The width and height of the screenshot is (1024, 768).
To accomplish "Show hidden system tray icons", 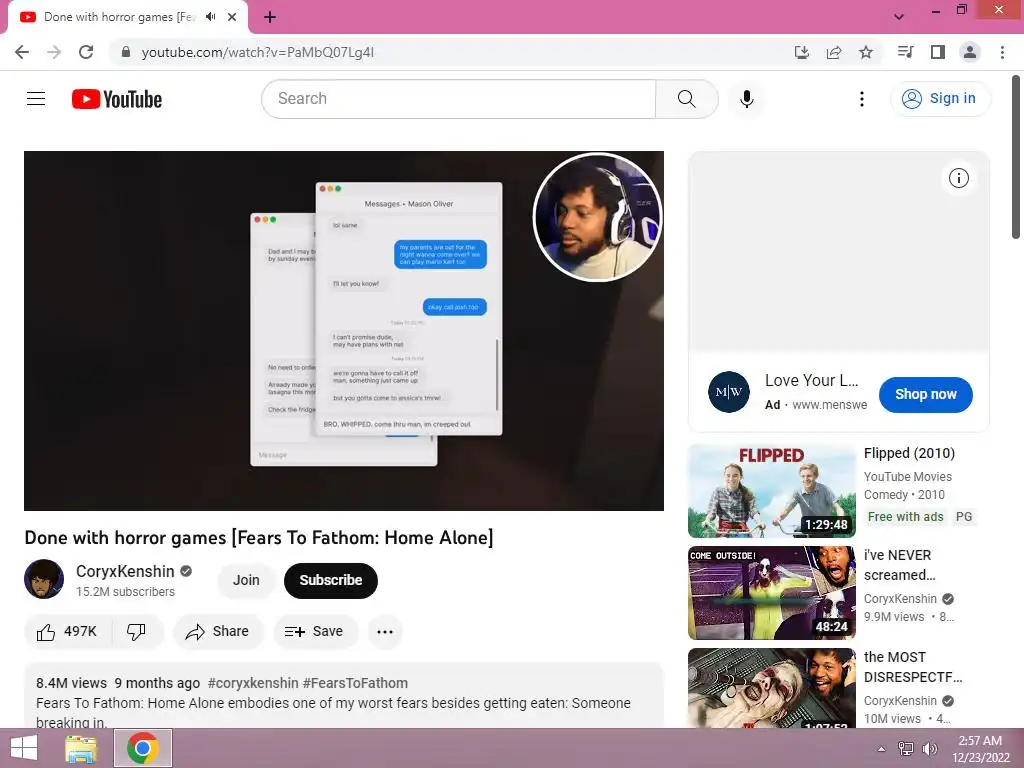I will 881,749.
